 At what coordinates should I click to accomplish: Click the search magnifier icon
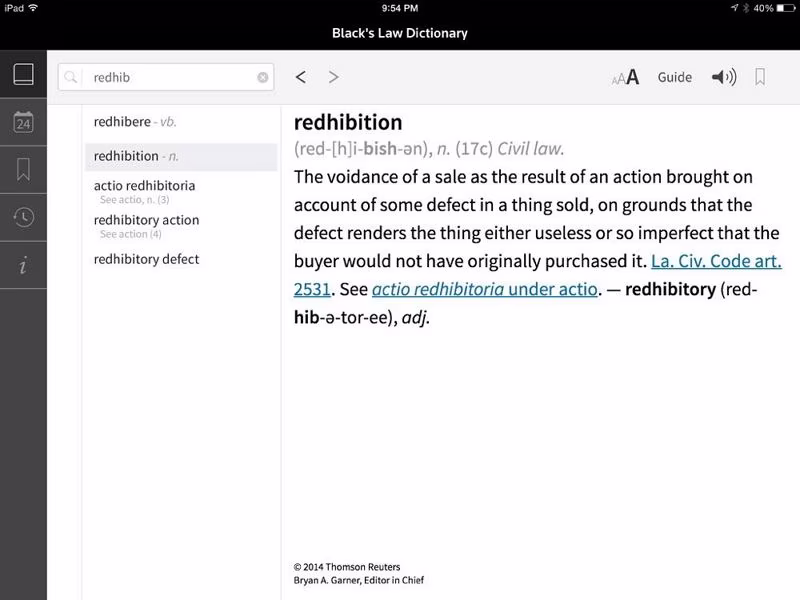click(x=71, y=78)
